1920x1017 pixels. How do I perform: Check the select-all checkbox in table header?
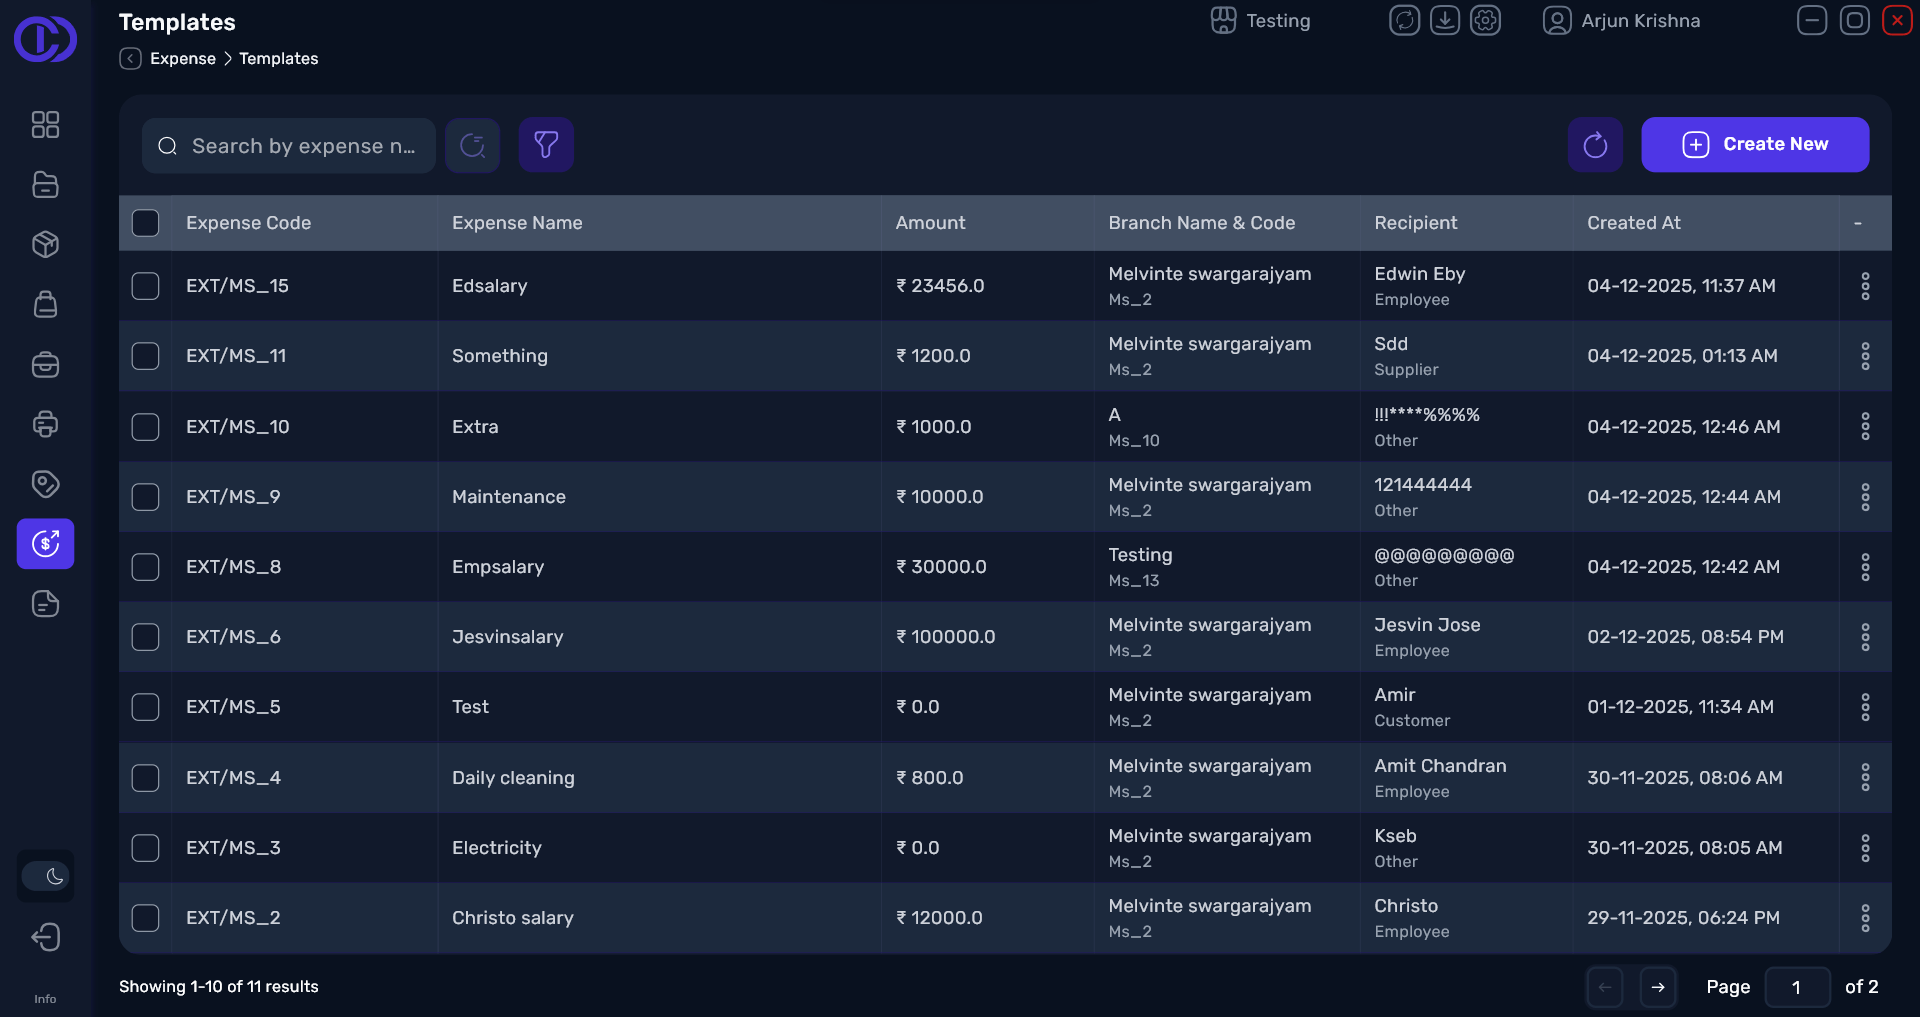click(146, 223)
